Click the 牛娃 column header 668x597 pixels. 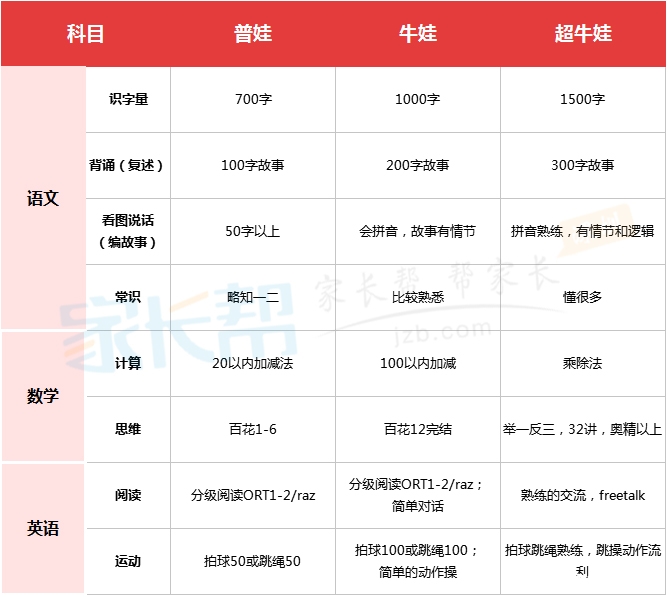pyautogui.click(x=418, y=34)
